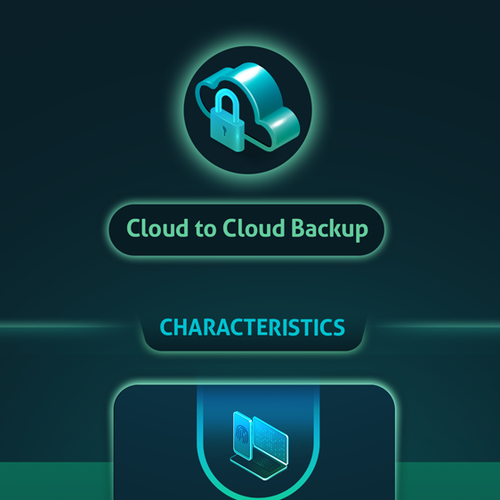Viewport: 500px width, 500px height.
Task: Click the dark card panel right of the shield
Action: [x=357, y=443]
